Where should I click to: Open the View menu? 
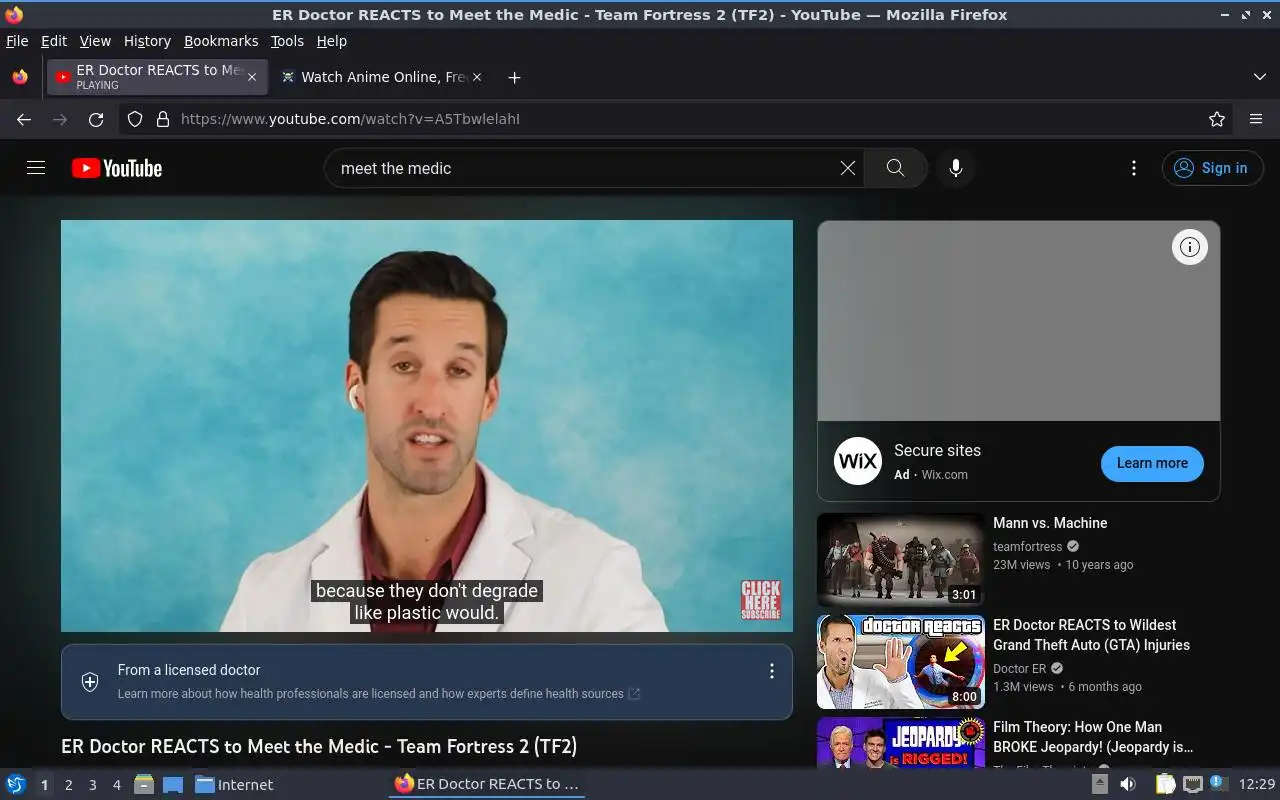[95, 41]
